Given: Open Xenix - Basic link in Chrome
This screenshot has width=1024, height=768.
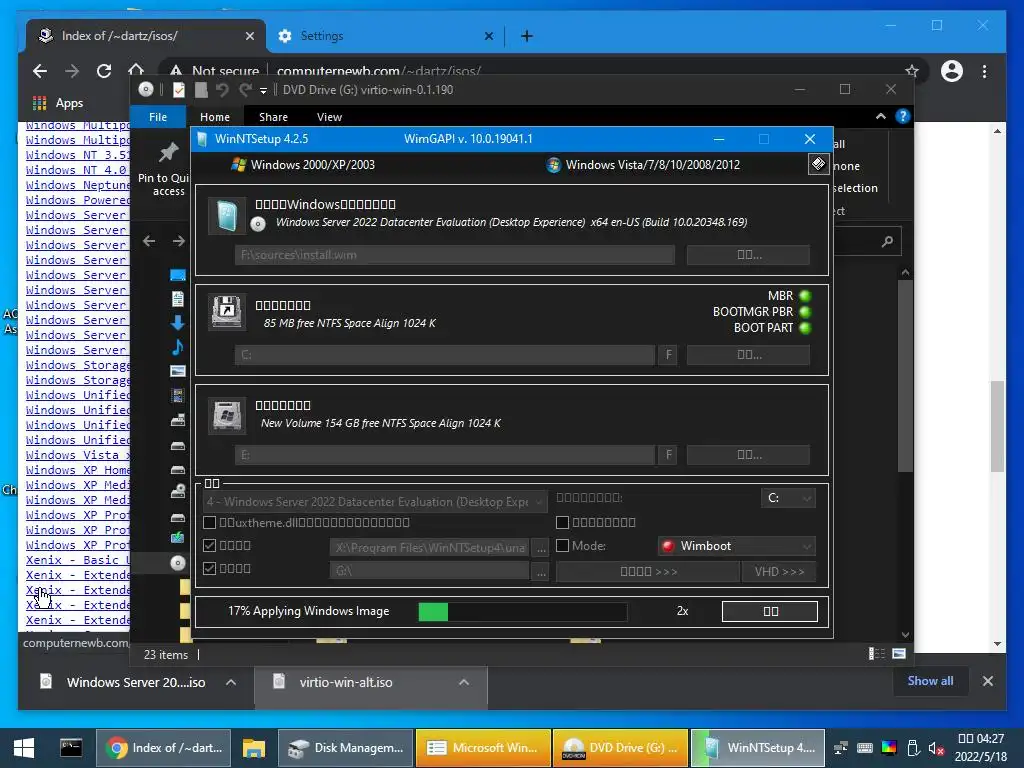Looking at the screenshot, I should (78, 560).
